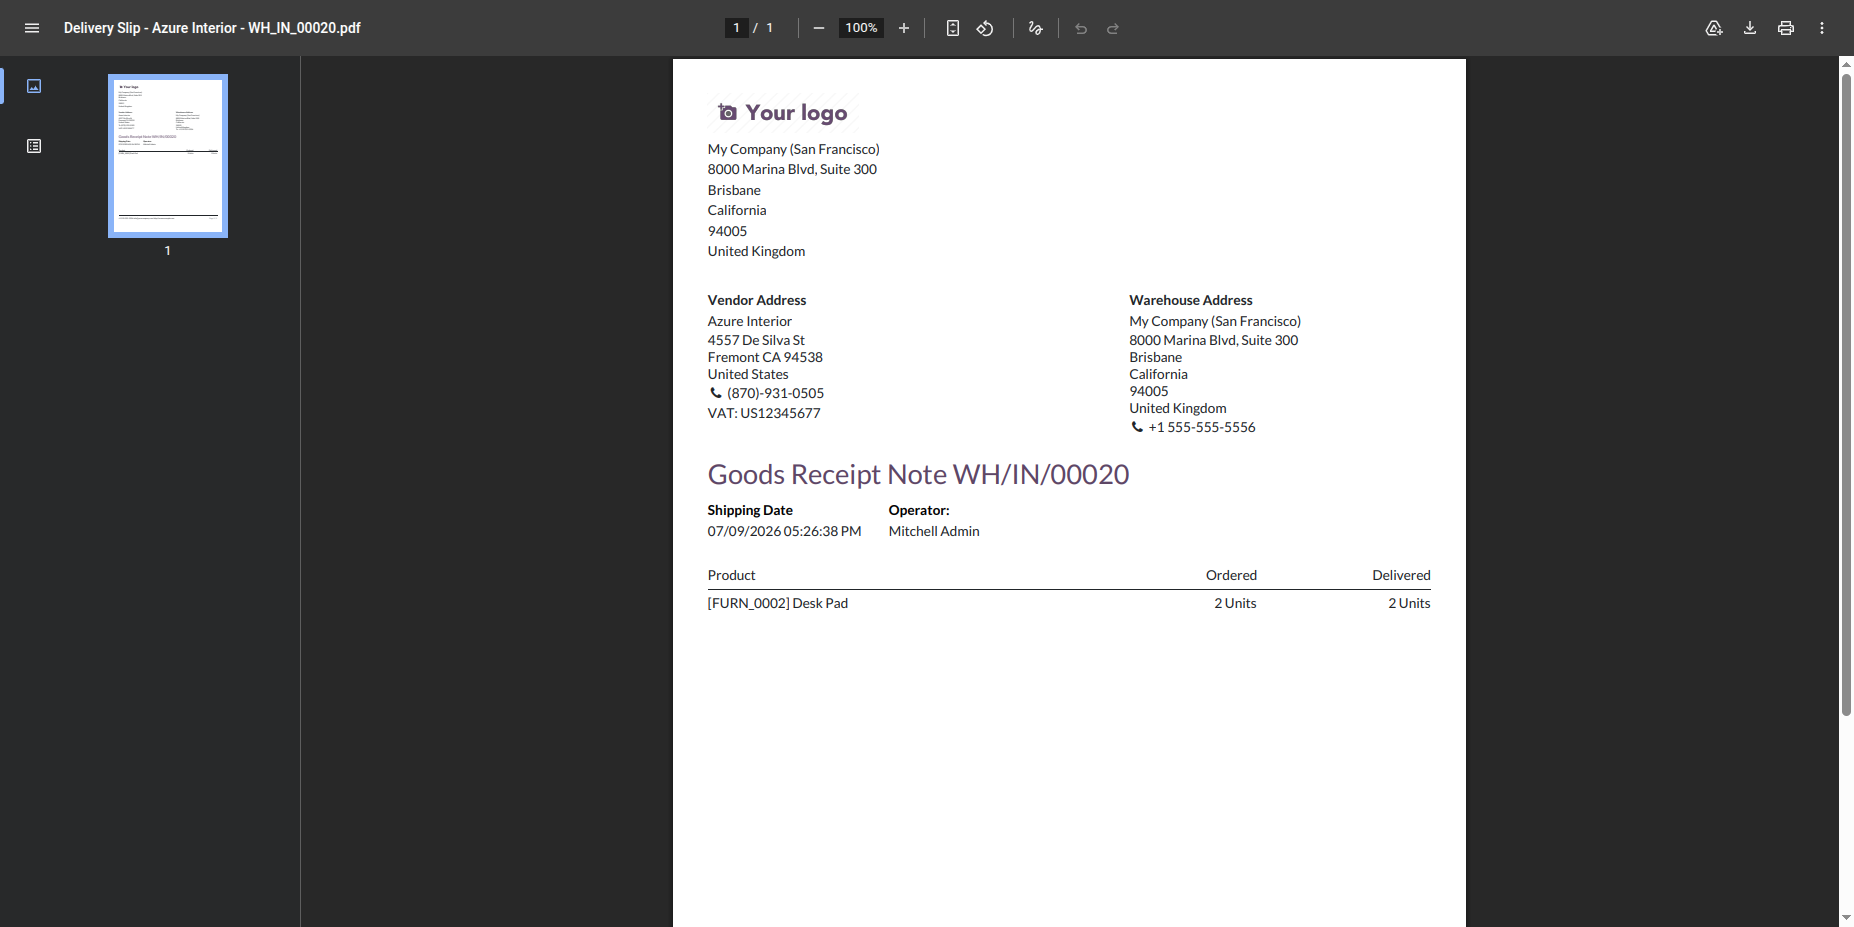Click the undo arrow icon
This screenshot has height=927, width=1854.
point(1081,28)
